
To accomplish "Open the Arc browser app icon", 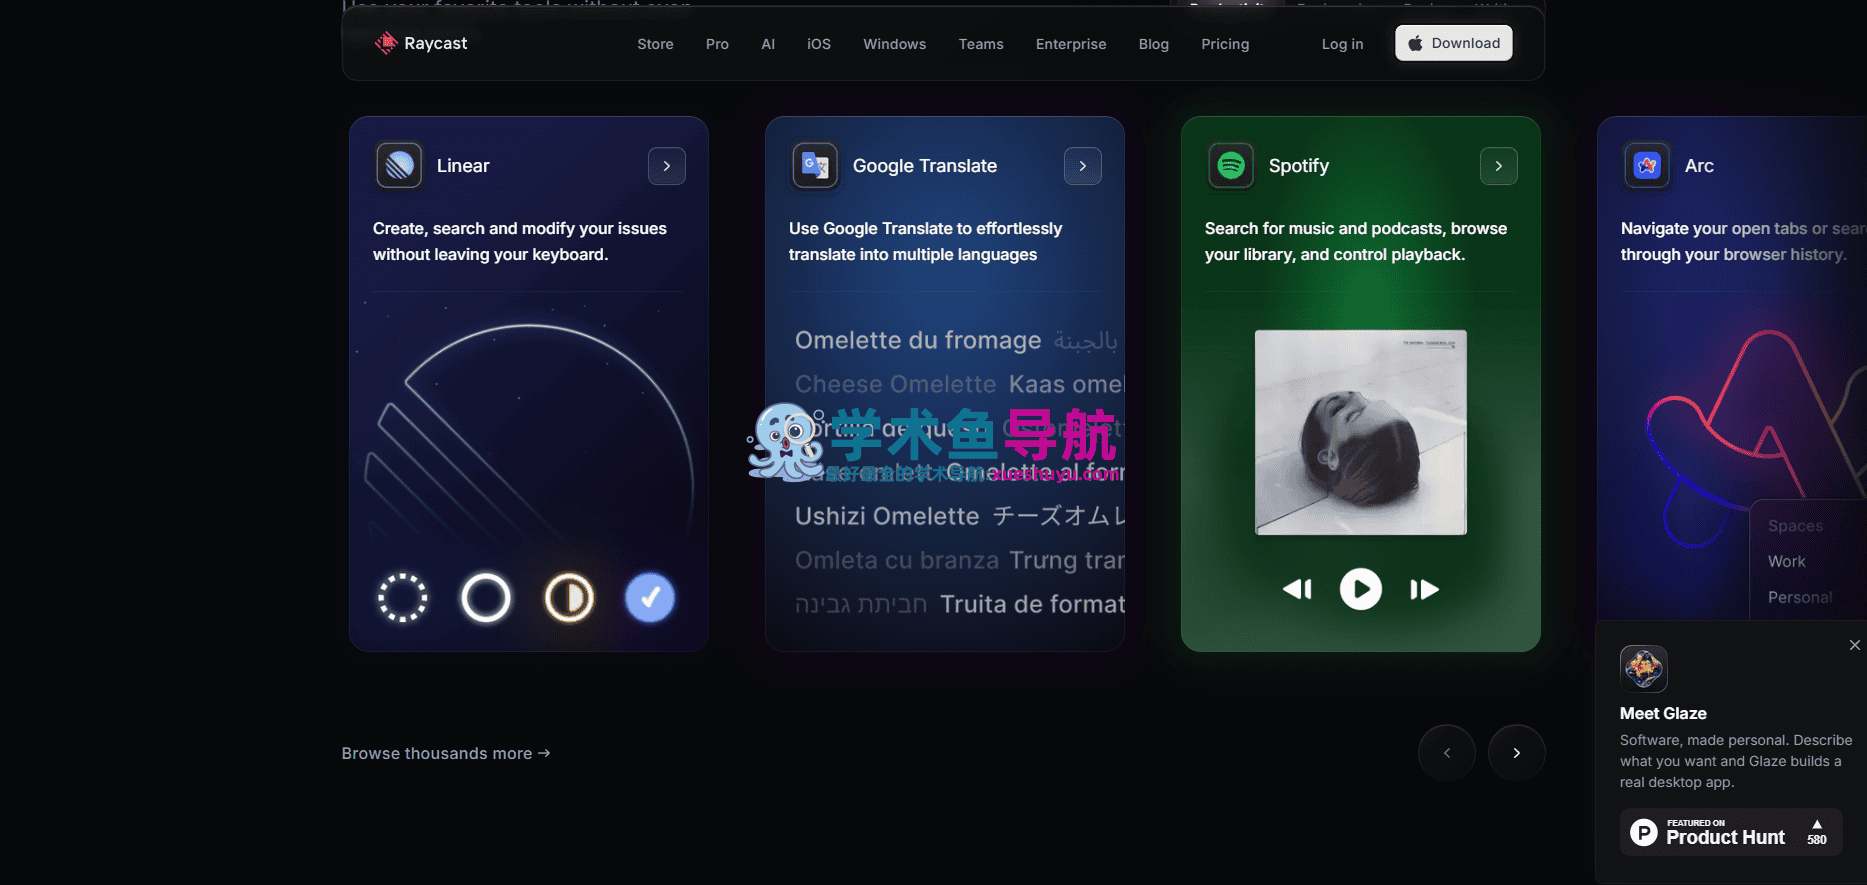I will coord(1647,166).
